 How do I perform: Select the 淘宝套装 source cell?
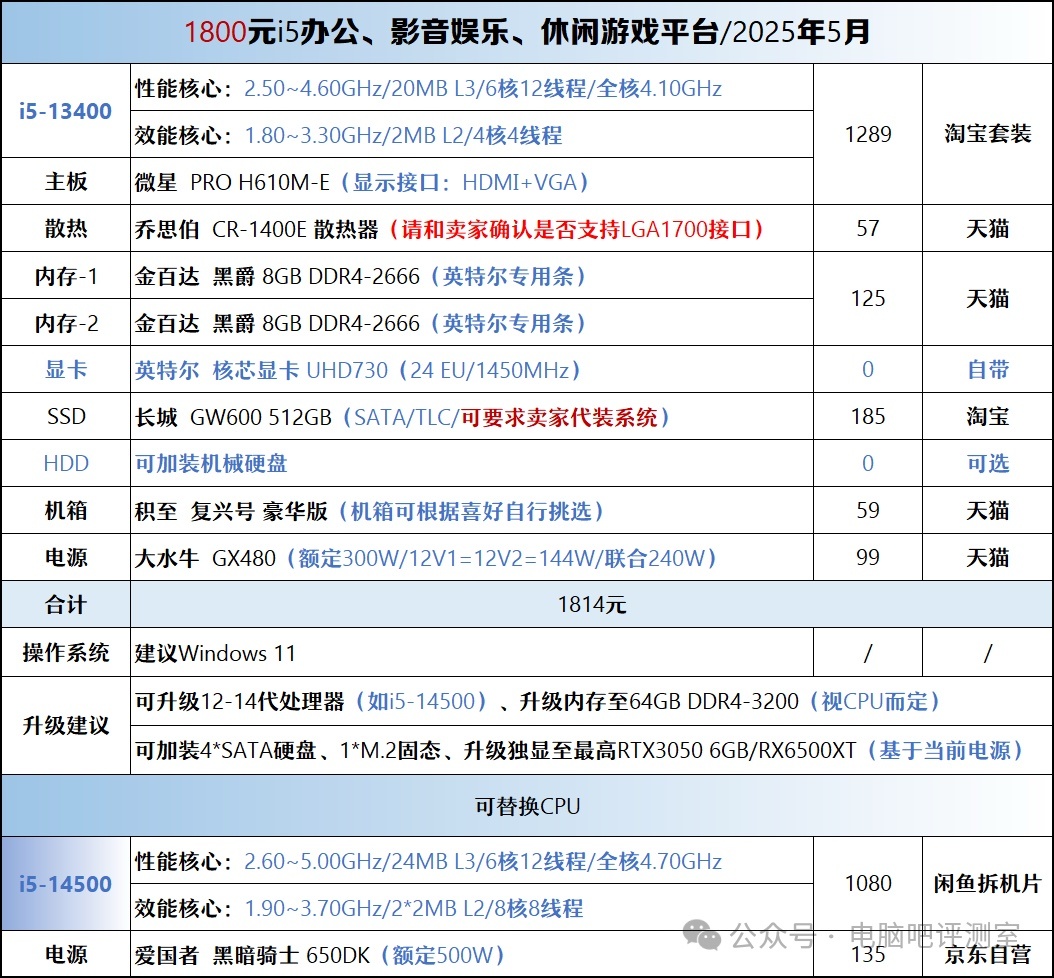click(987, 134)
